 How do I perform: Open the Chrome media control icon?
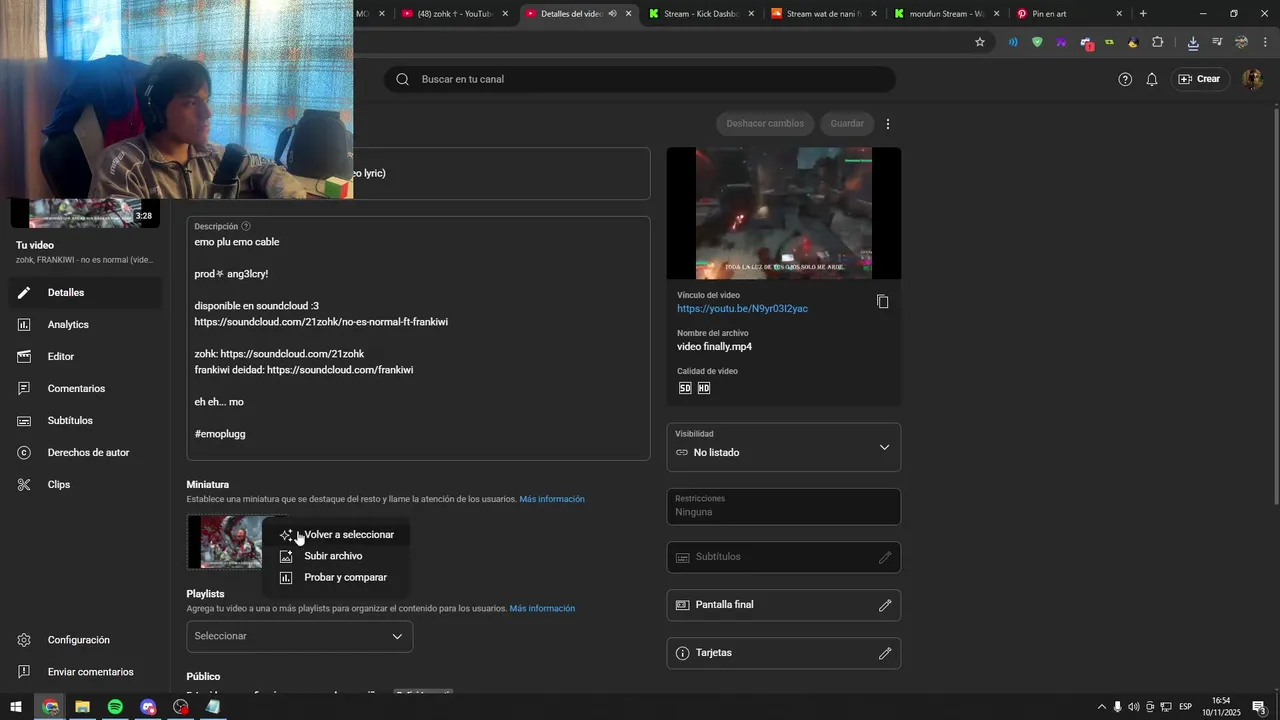1217,42
